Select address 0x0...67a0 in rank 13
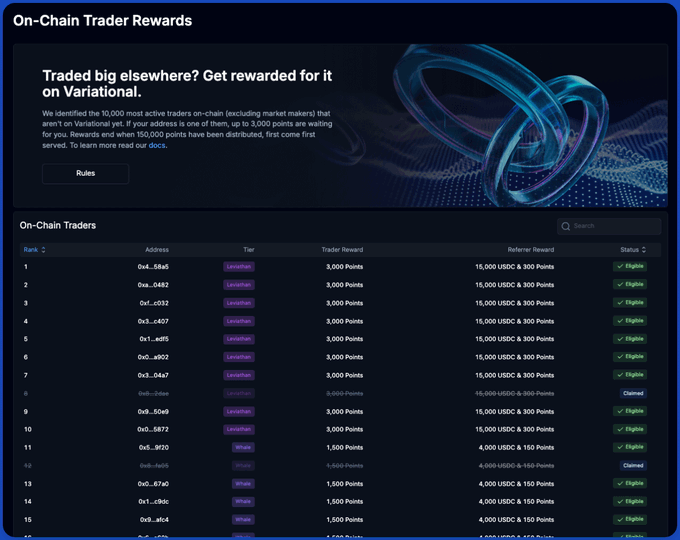 [x=153, y=484]
